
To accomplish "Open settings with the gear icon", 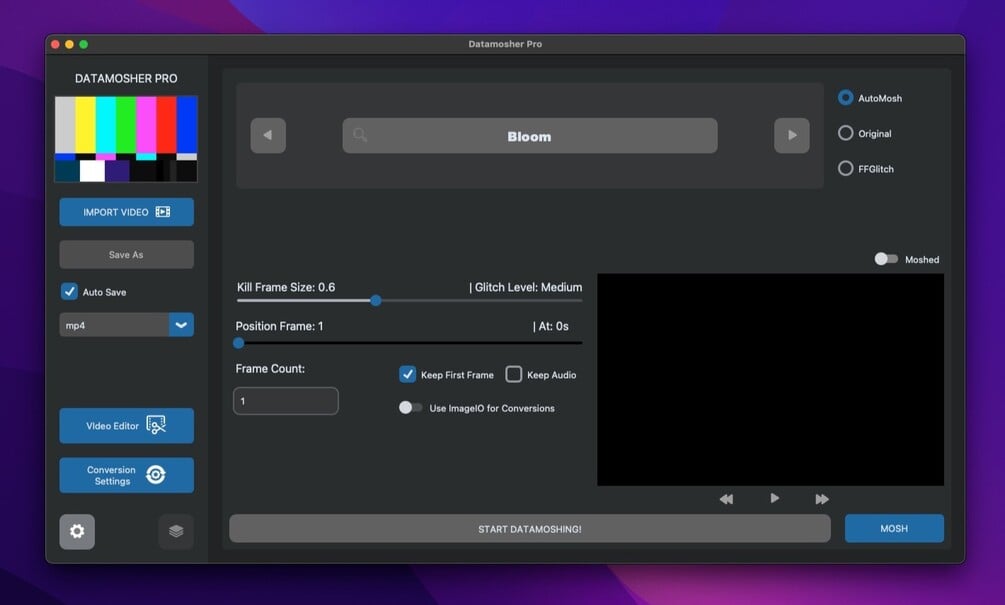I will click(77, 531).
